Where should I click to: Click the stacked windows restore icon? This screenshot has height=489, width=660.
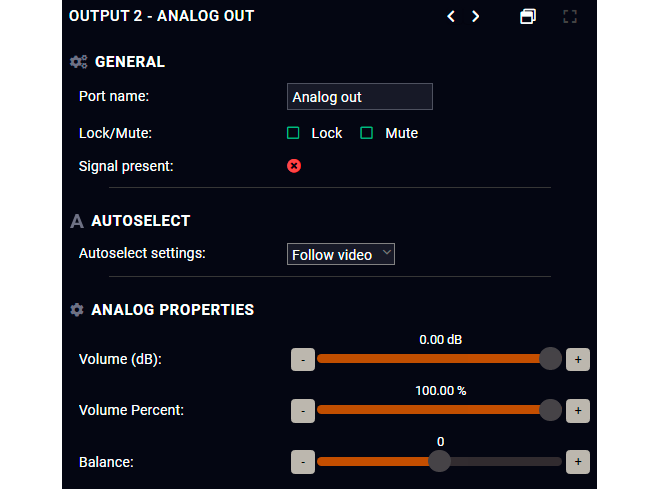528,16
